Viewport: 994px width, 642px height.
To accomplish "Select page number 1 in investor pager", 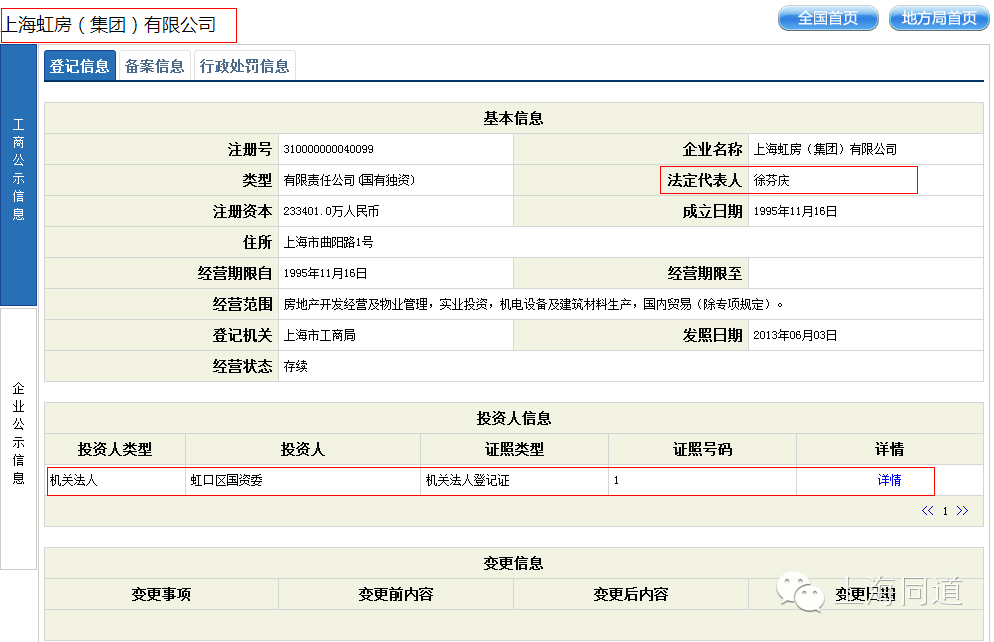I will 945,511.
